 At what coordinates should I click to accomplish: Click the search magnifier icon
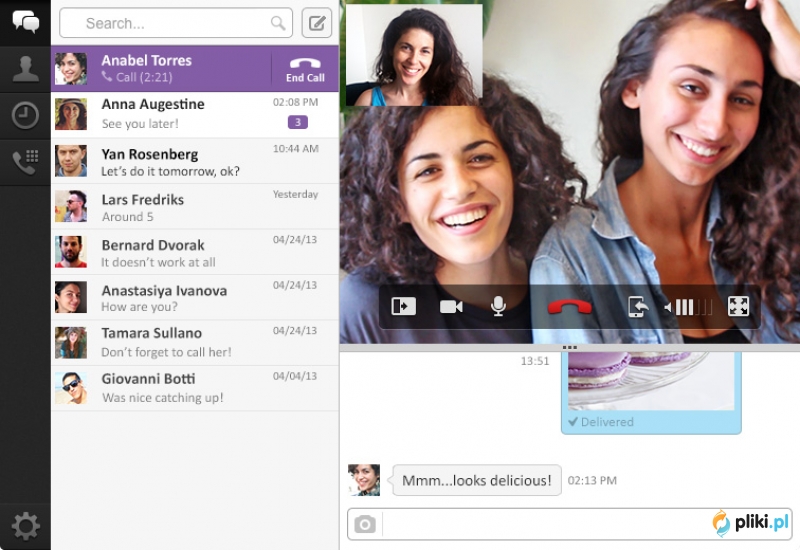278,23
